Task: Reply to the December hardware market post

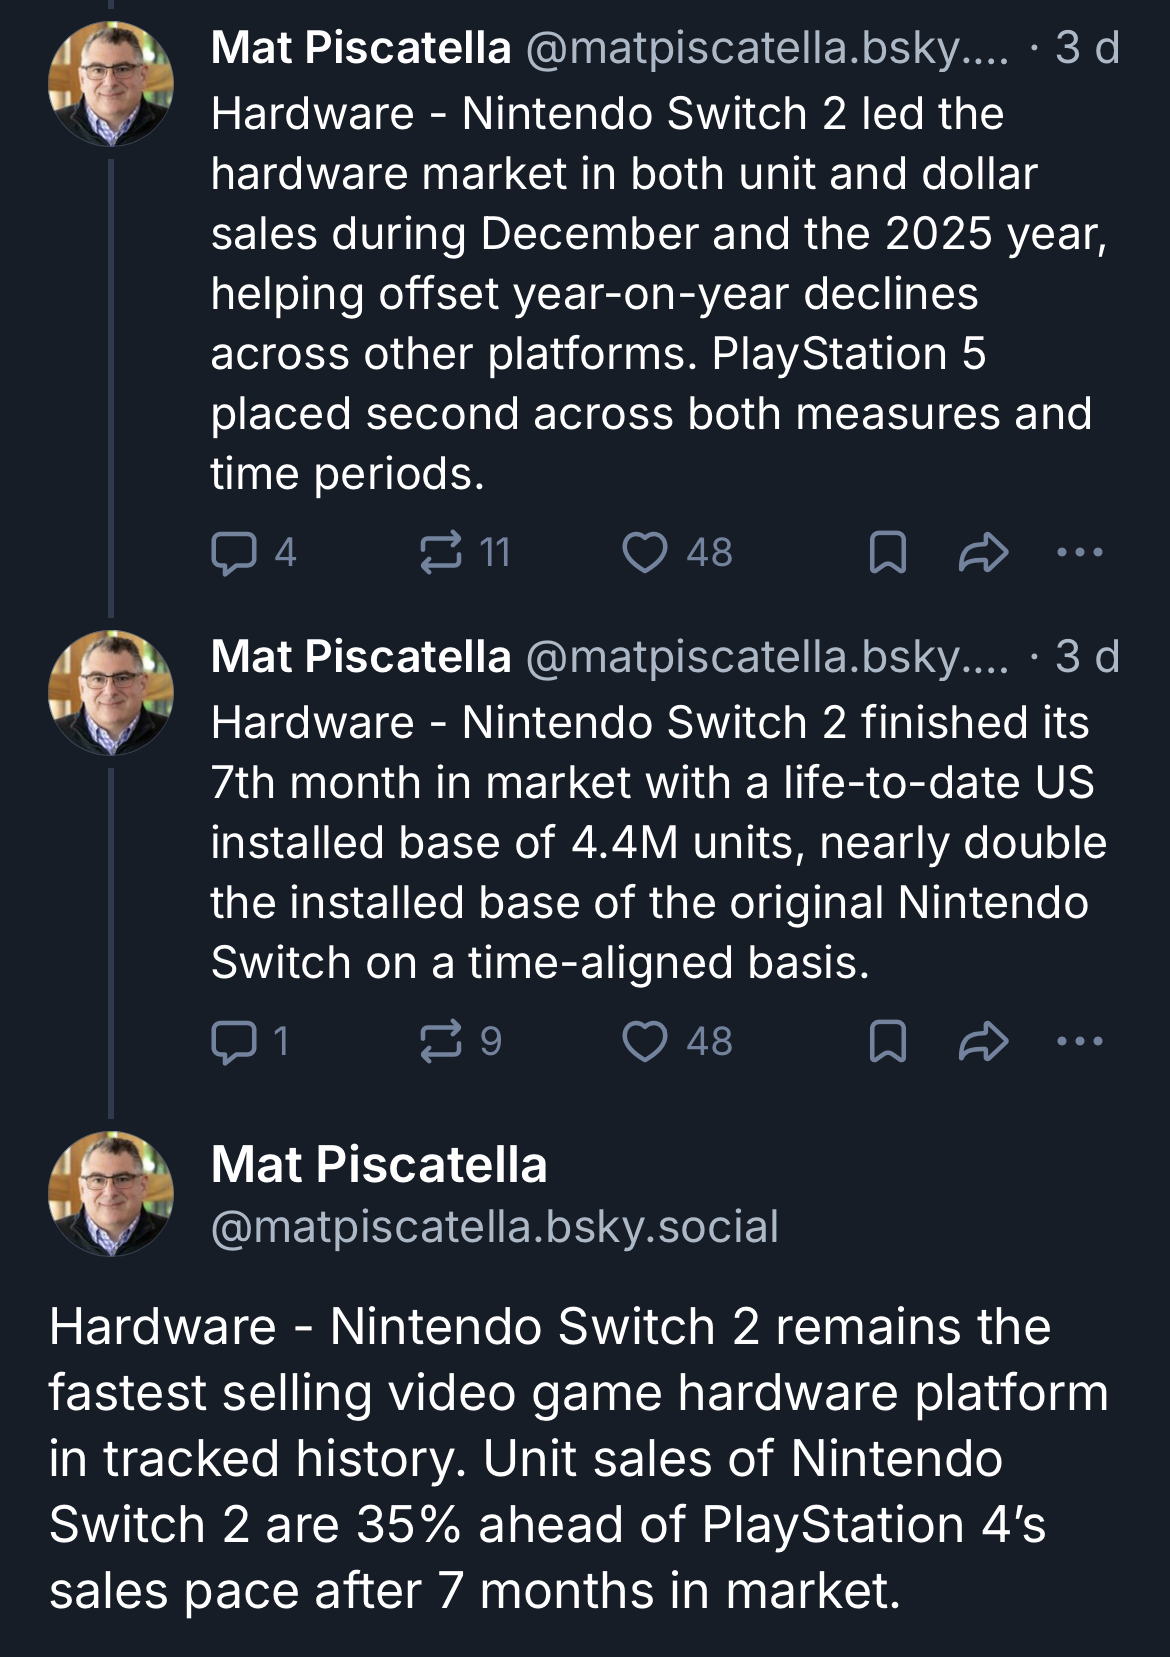Action: [x=234, y=553]
